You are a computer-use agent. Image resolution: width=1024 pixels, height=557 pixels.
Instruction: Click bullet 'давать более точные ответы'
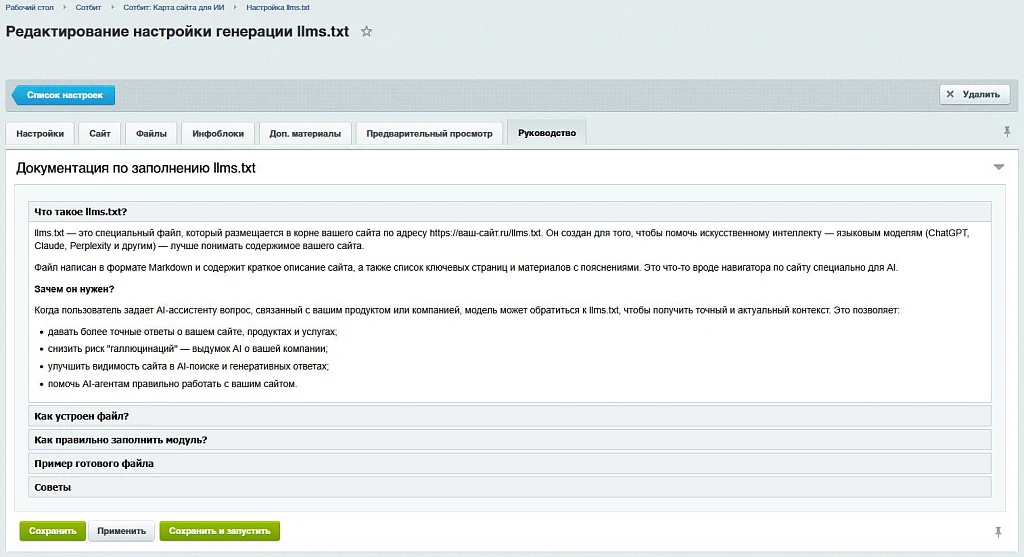[193, 332]
